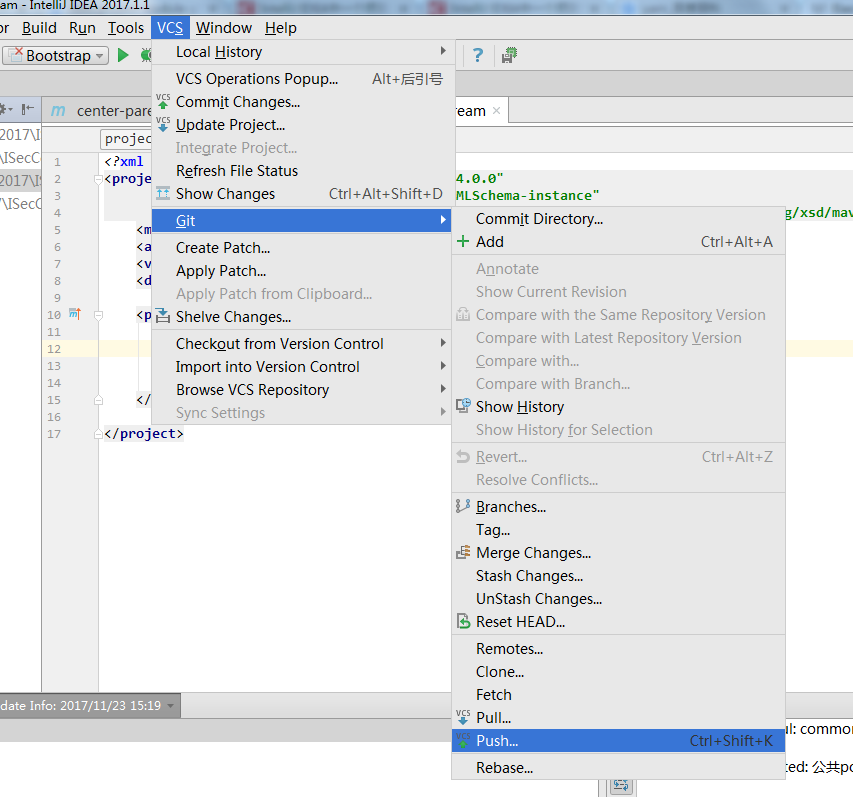The height and width of the screenshot is (797, 853).
Task: Click the Update Info 2017/11/23 tab
Action: click(90, 706)
